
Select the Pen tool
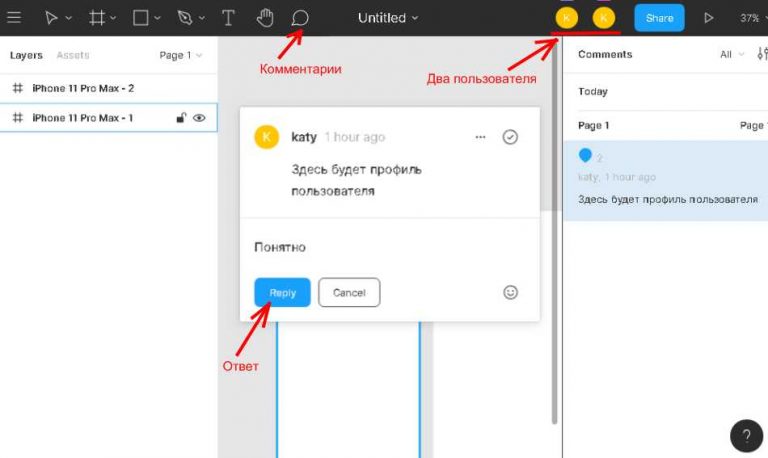click(184, 18)
